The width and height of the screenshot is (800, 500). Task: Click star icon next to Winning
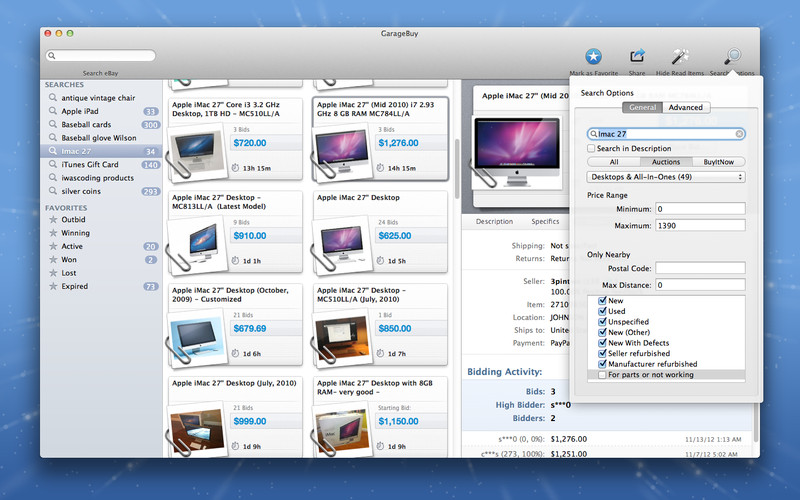[x=53, y=233]
